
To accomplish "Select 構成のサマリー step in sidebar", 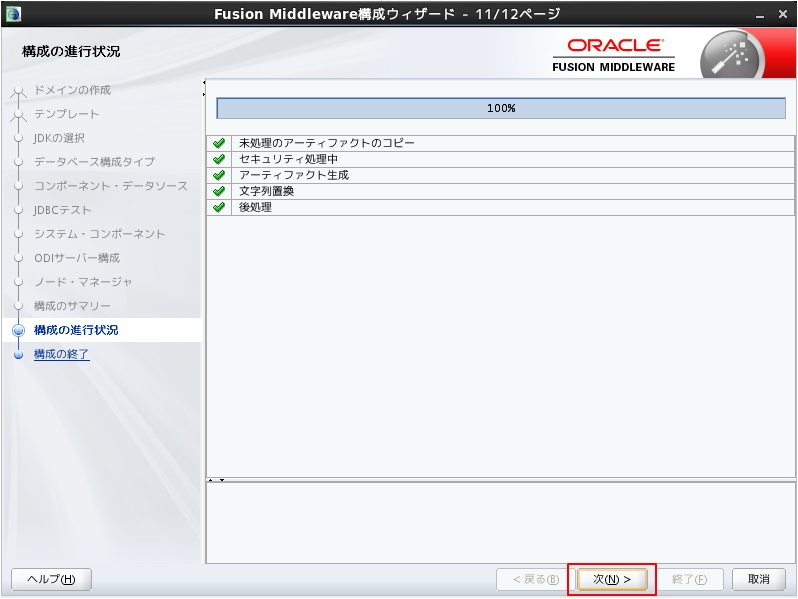I will point(72,305).
